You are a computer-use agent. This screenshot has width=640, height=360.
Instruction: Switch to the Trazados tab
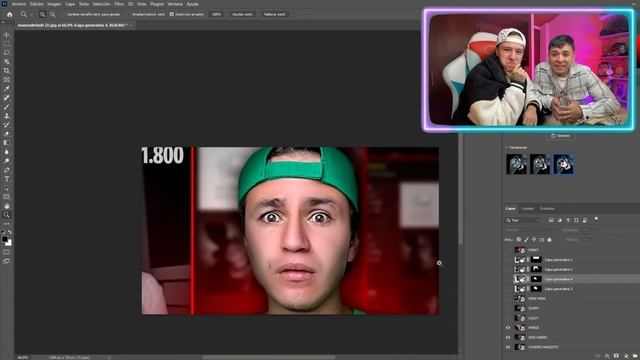547,209
